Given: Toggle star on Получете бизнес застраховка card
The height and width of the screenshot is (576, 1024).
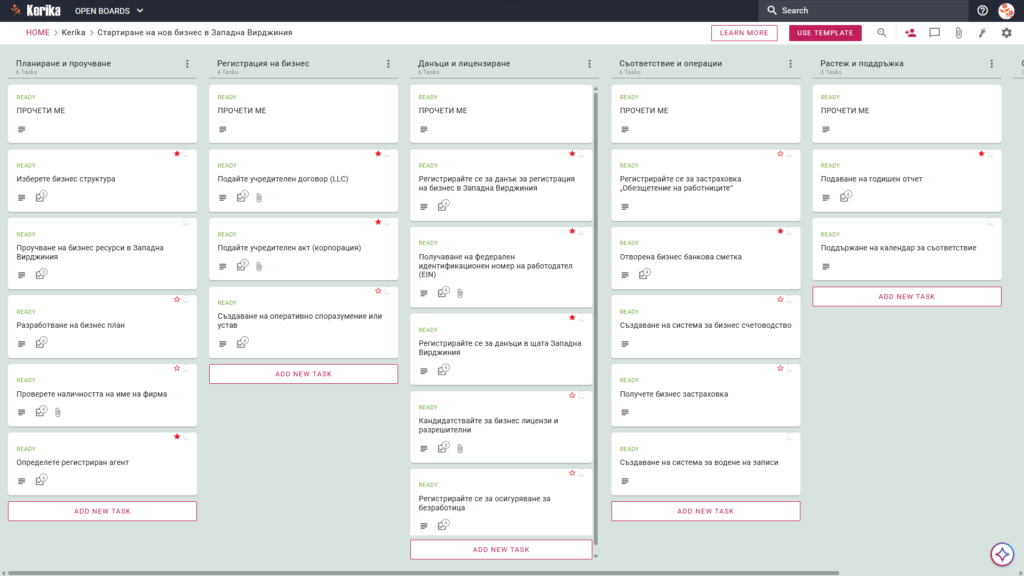Looking at the screenshot, I should (780, 368).
